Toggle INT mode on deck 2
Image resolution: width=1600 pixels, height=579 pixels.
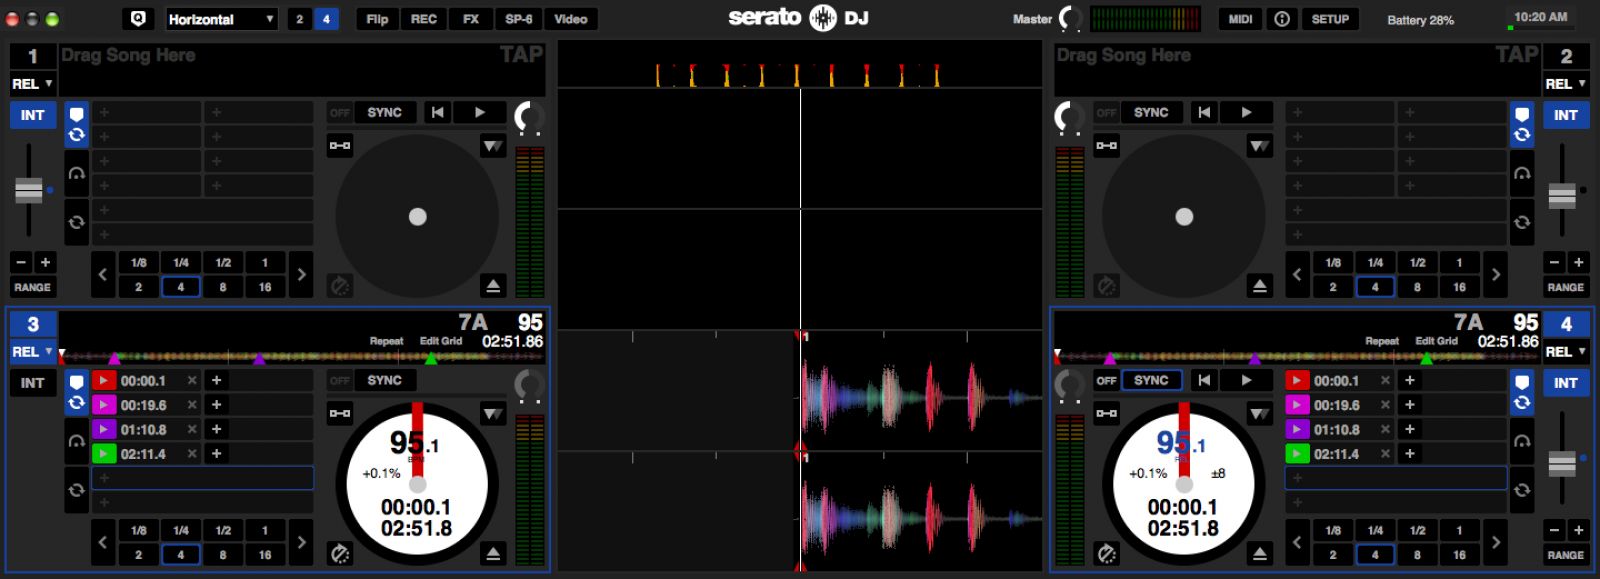tap(1566, 115)
